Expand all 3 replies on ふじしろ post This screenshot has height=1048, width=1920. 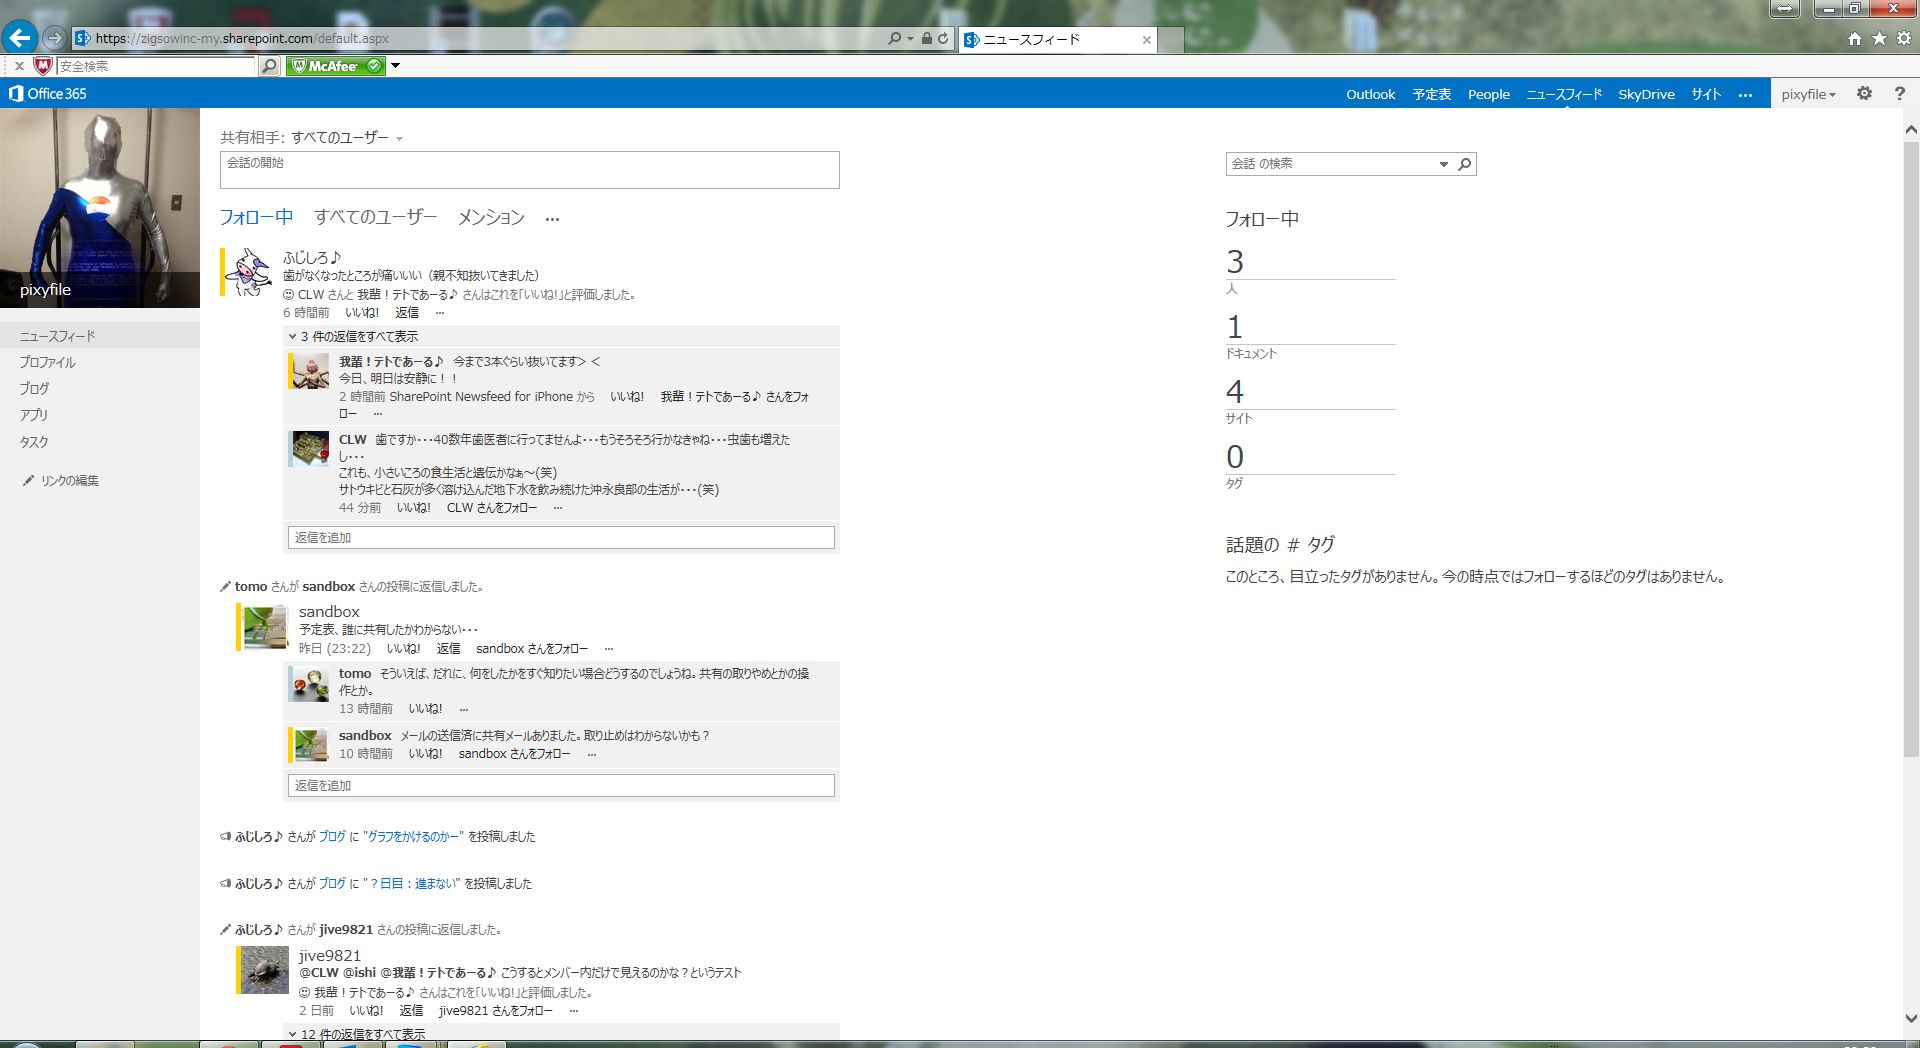pyautogui.click(x=353, y=337)
